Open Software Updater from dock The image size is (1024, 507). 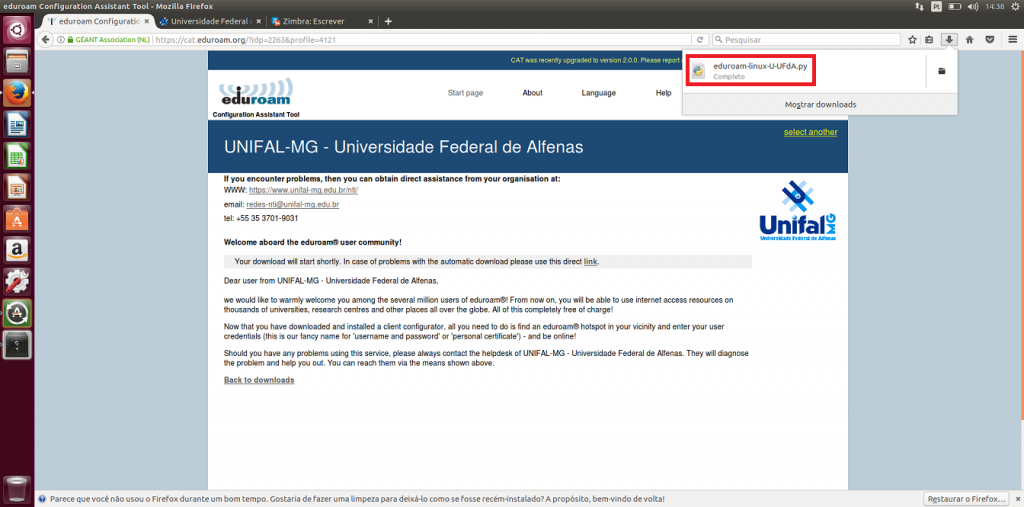(x=17, y=313)
